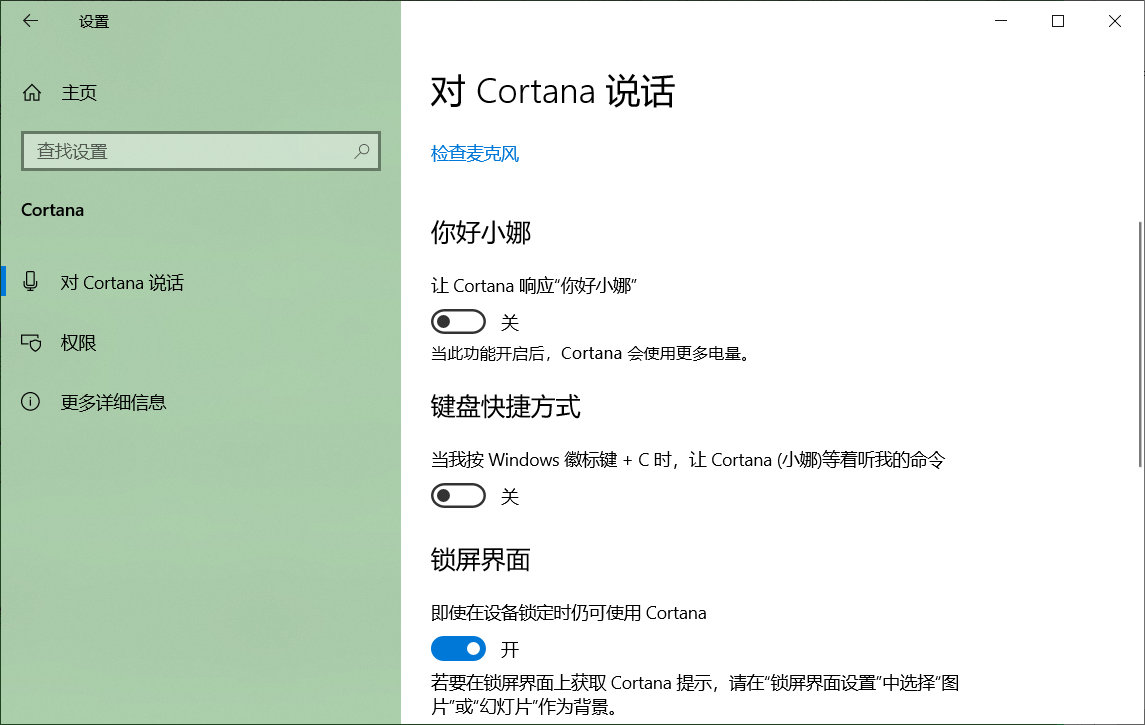This screenshot has height=725, width=1145.
Task: Close the Settings window
Action: coord(1114,20)
